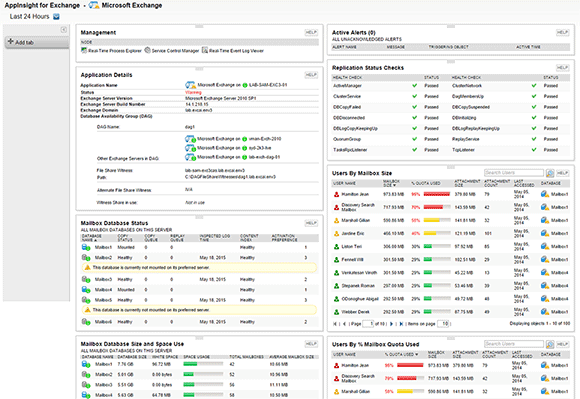Sort by % Quota Used column in quota panel
The height and width of the screenshot is (399, 580).
pyautogui.click(x=402, y=354)
